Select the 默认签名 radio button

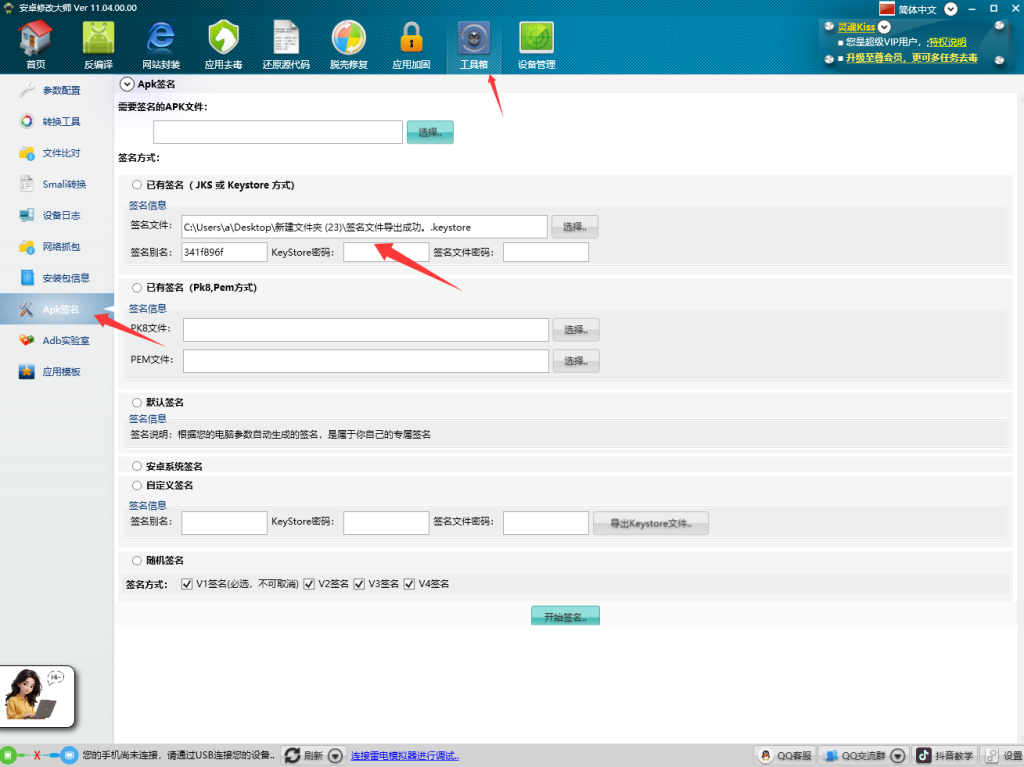click(x=137, y=403)
